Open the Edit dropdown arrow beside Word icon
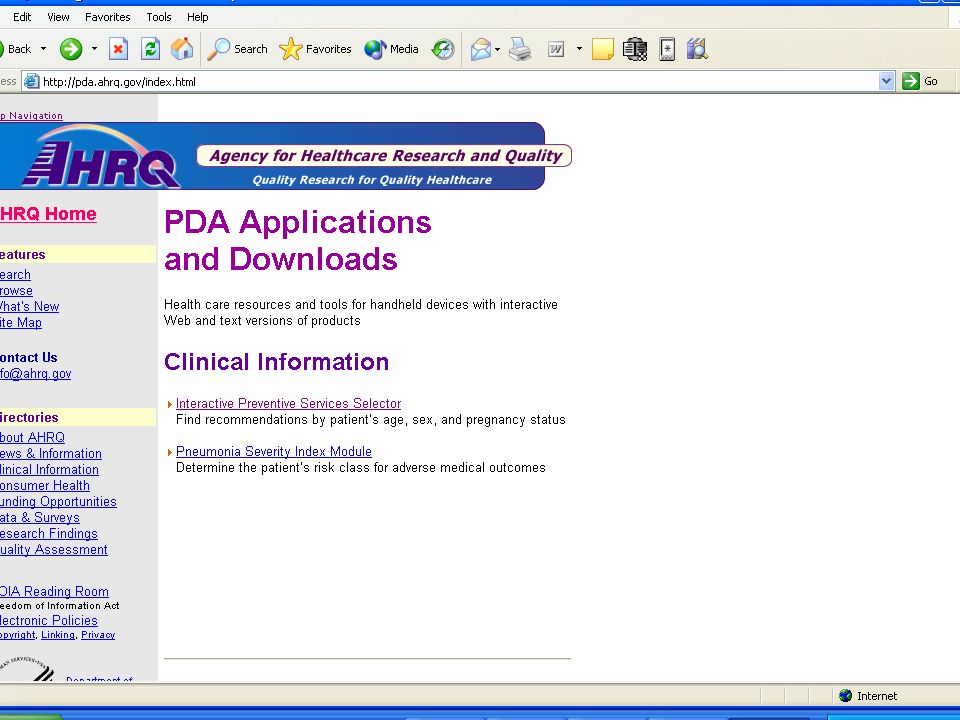The height and width of the screenshot is (720, 960). (579, 49)
